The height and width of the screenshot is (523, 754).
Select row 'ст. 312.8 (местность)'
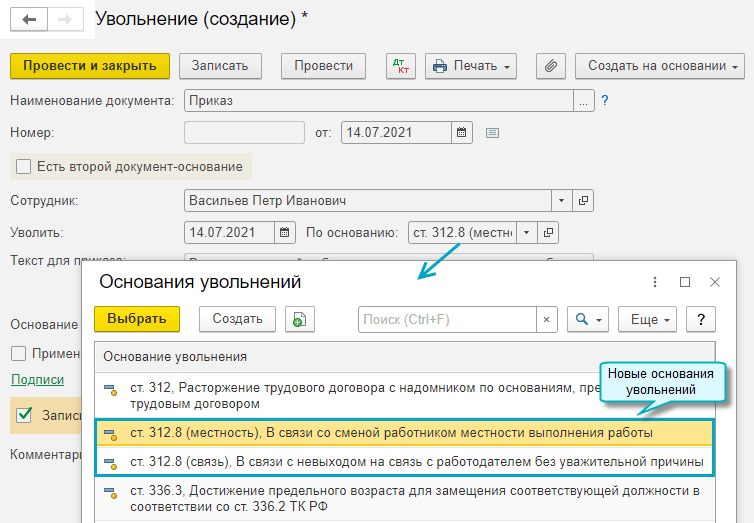(405, 433)
